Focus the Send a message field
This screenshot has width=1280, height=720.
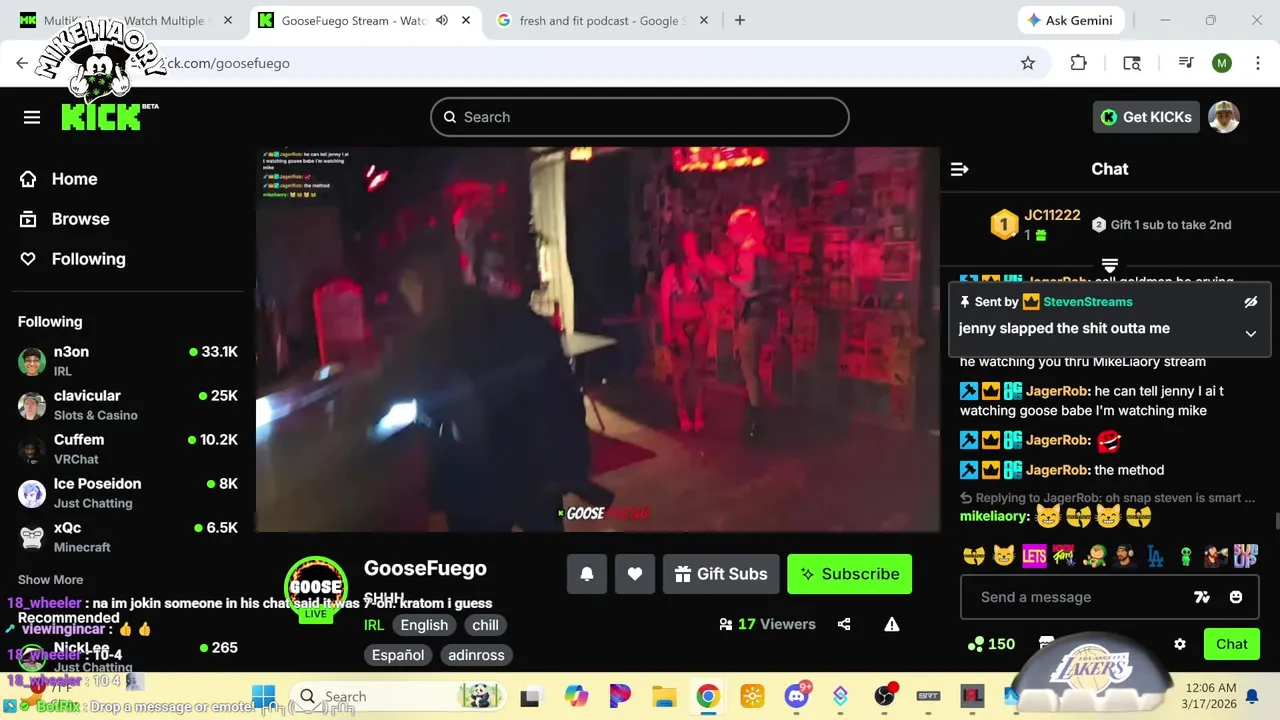[x=1110, y=597]
